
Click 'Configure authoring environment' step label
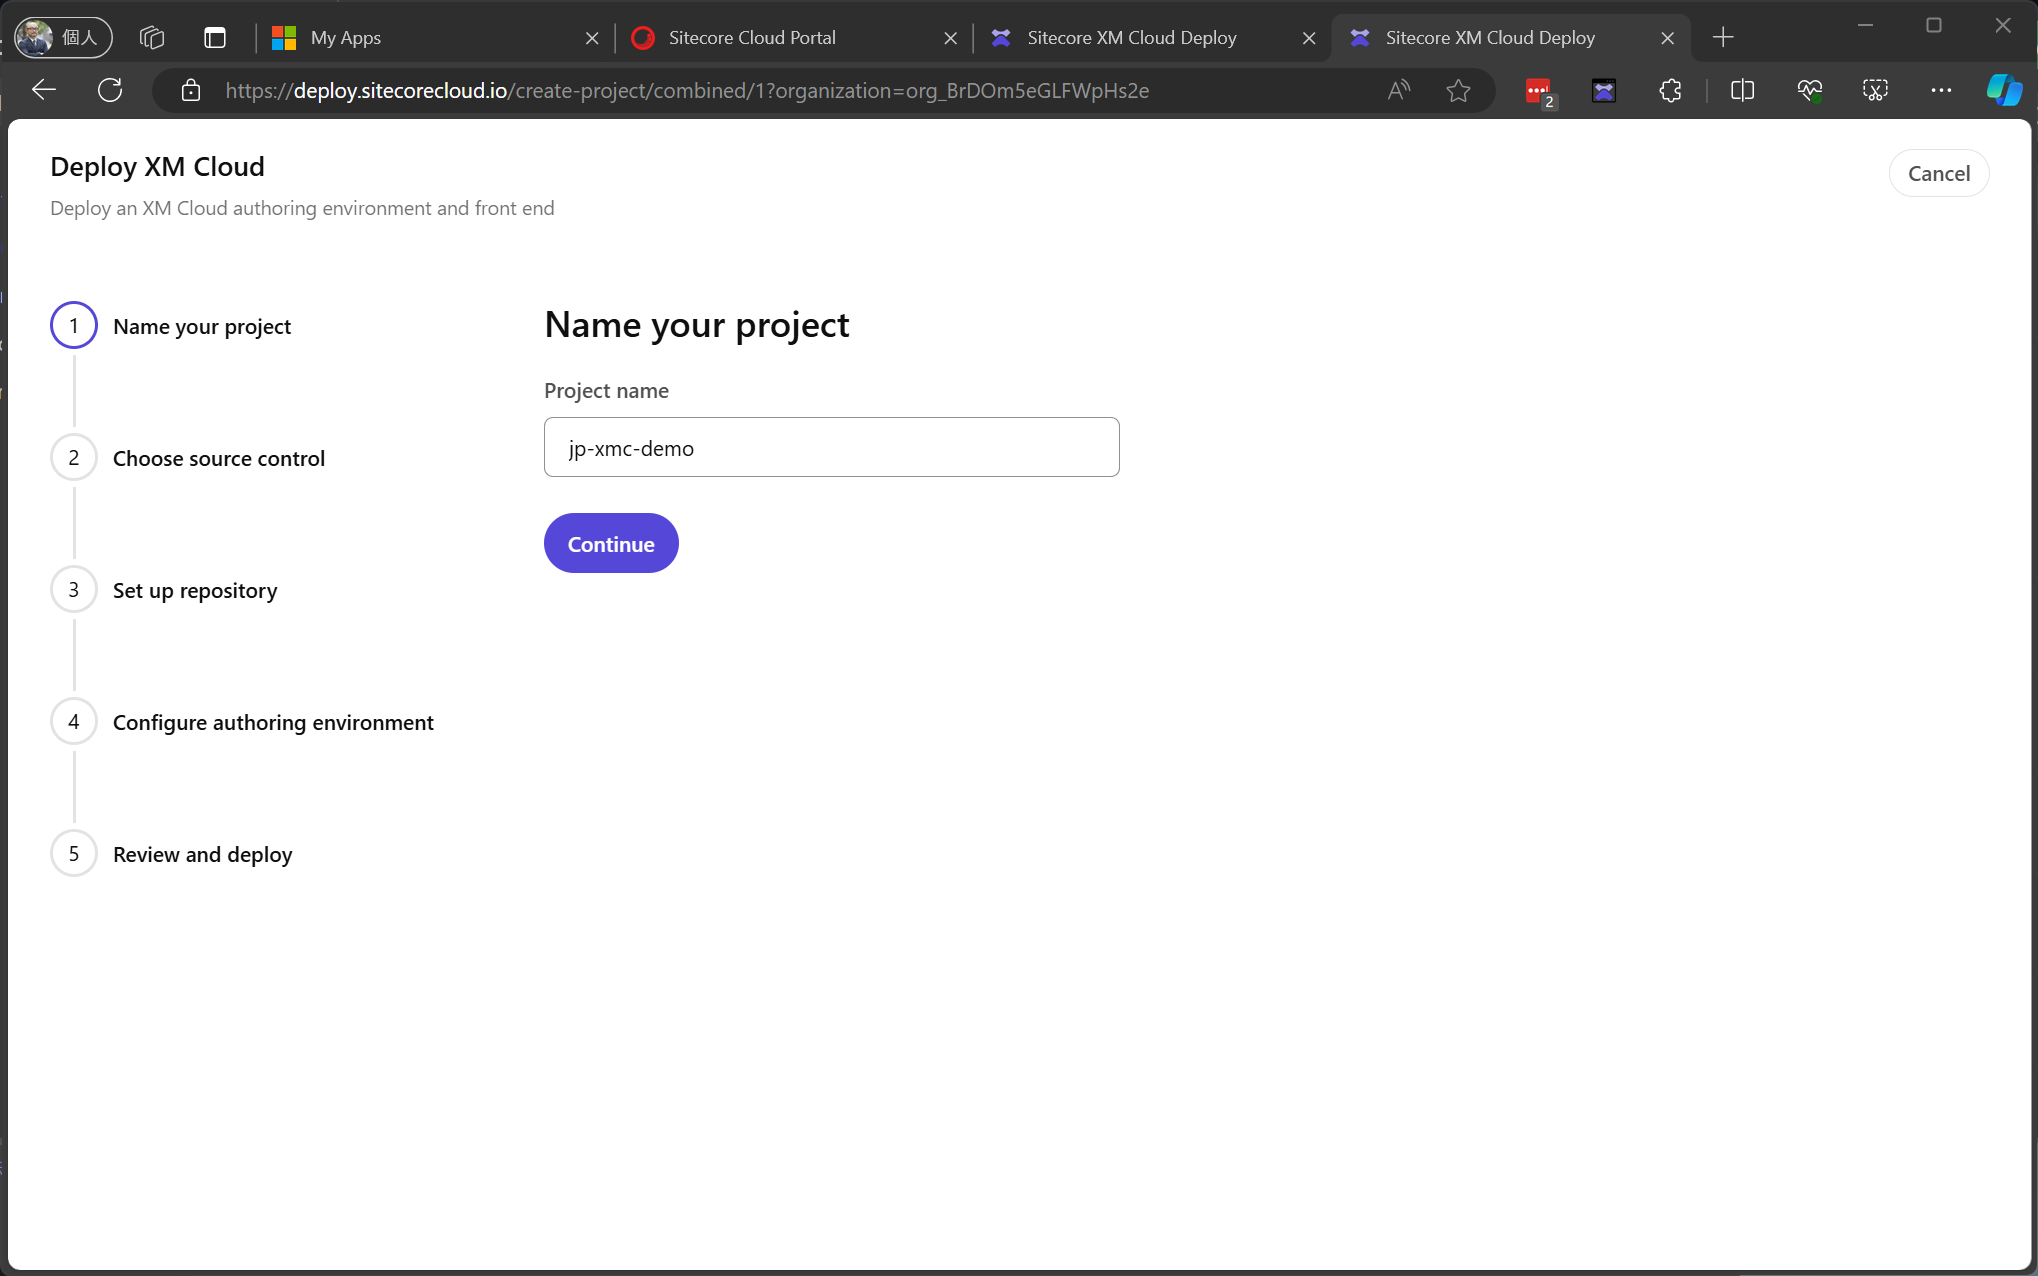[x=273, y=722]
